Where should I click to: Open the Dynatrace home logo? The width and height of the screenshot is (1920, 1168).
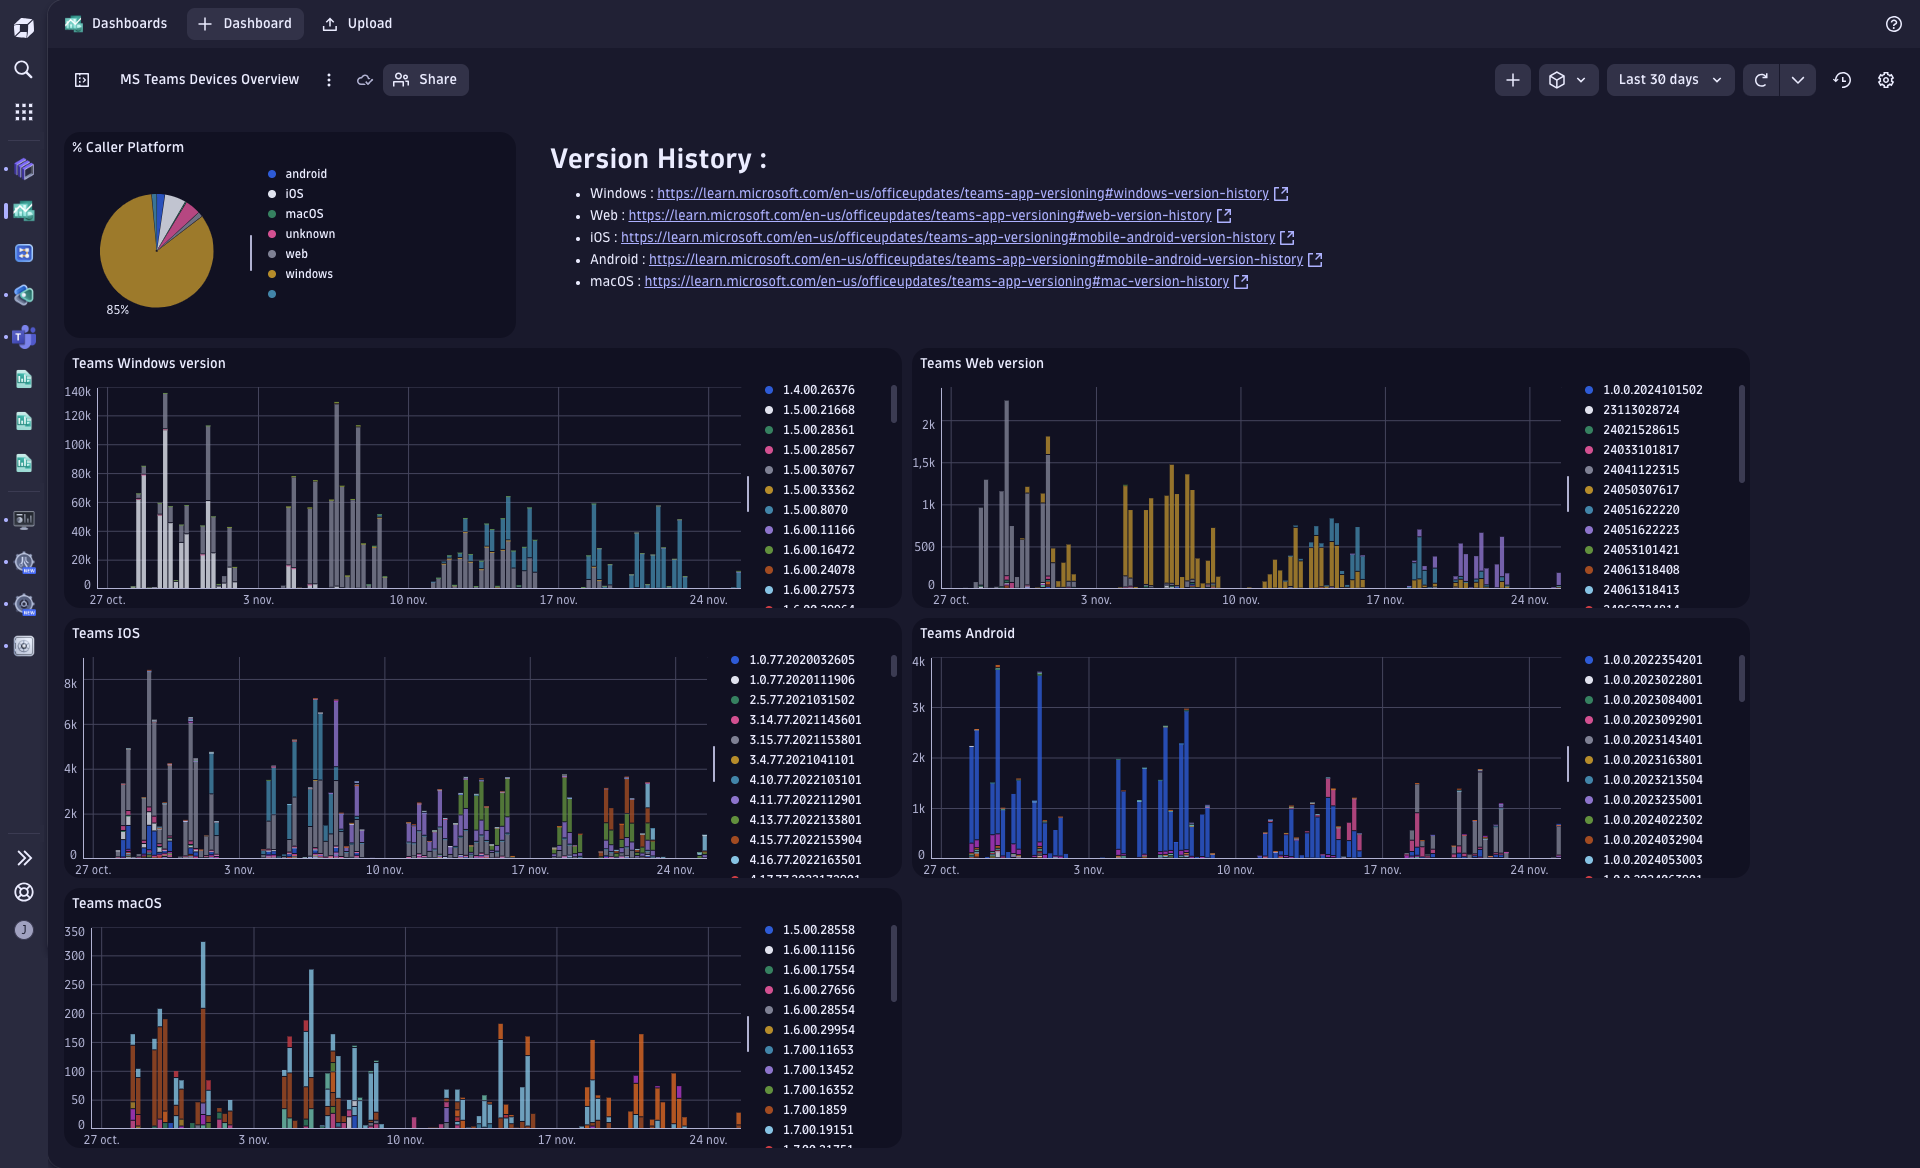[24, 27]
